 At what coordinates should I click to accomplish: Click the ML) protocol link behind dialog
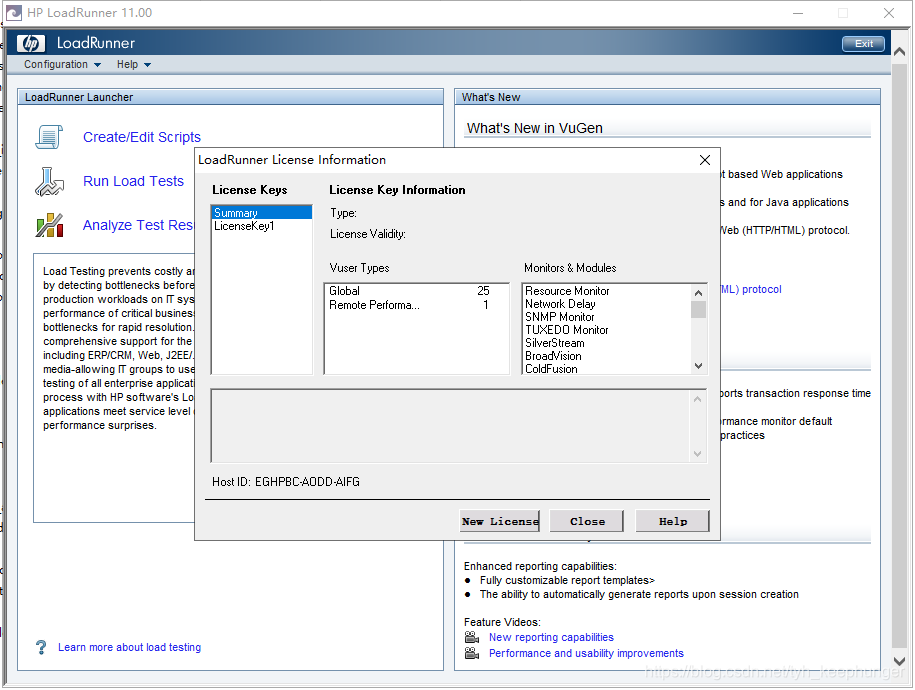pyautogui.click(x=751, y=290)
